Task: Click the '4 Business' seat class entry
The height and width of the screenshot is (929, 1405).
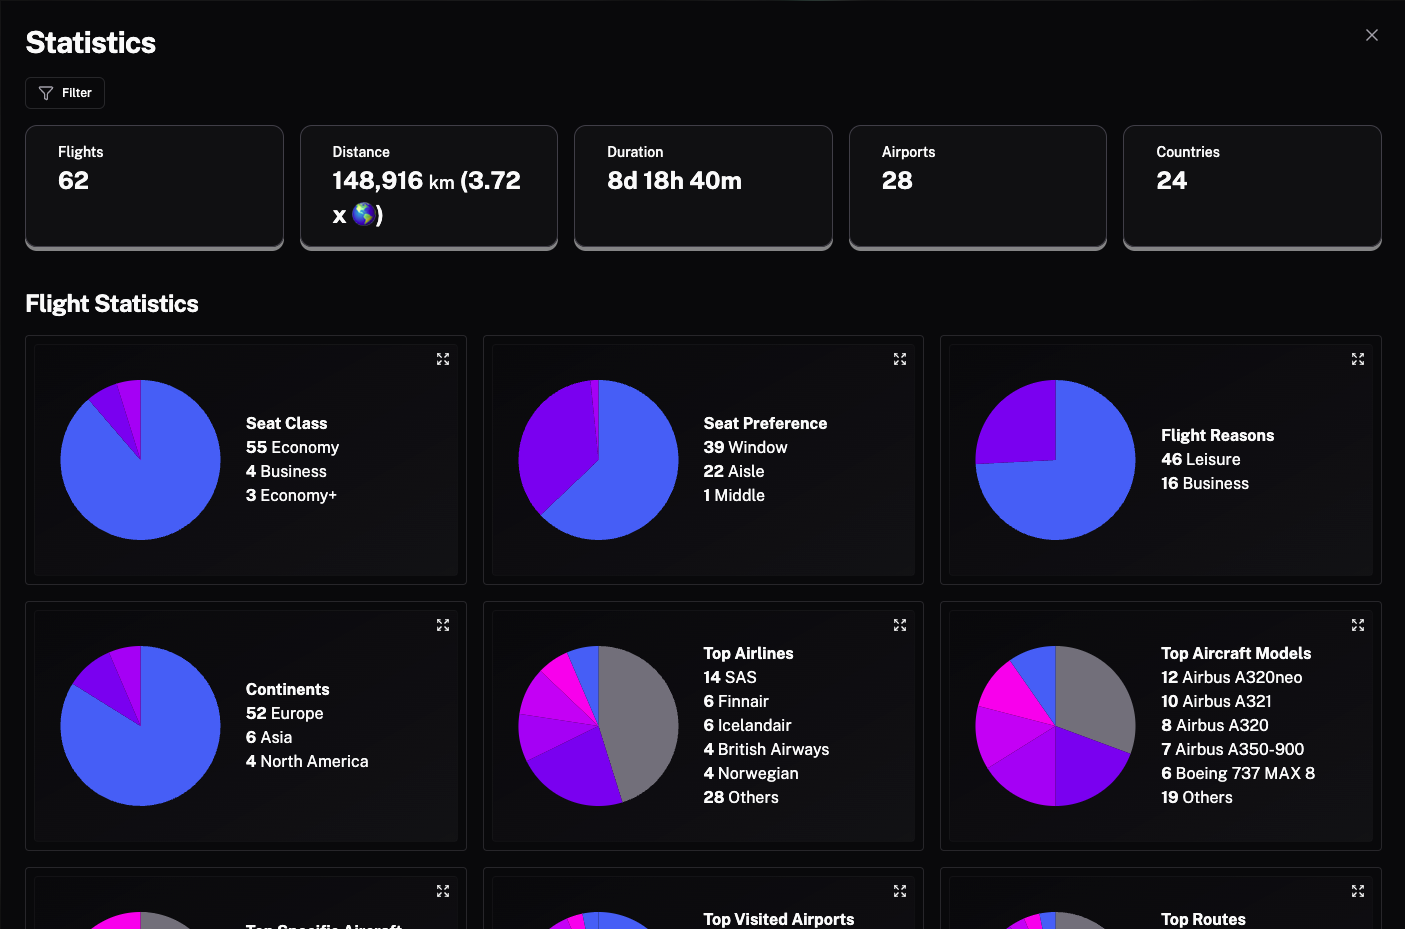Action: [286, 471]
